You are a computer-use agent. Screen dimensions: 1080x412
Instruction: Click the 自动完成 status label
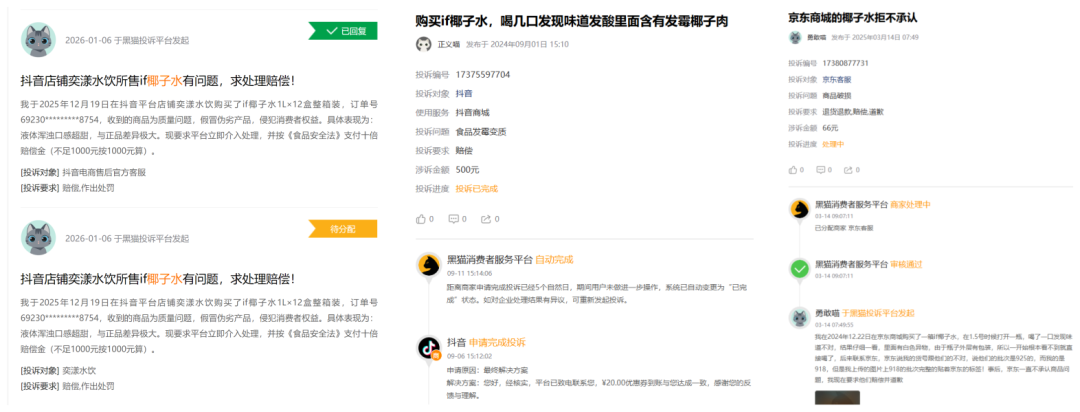[554, 260]
